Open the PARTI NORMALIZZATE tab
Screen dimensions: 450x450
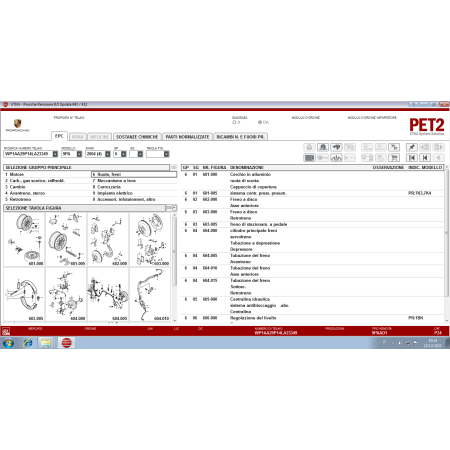[x=187, y=137]
